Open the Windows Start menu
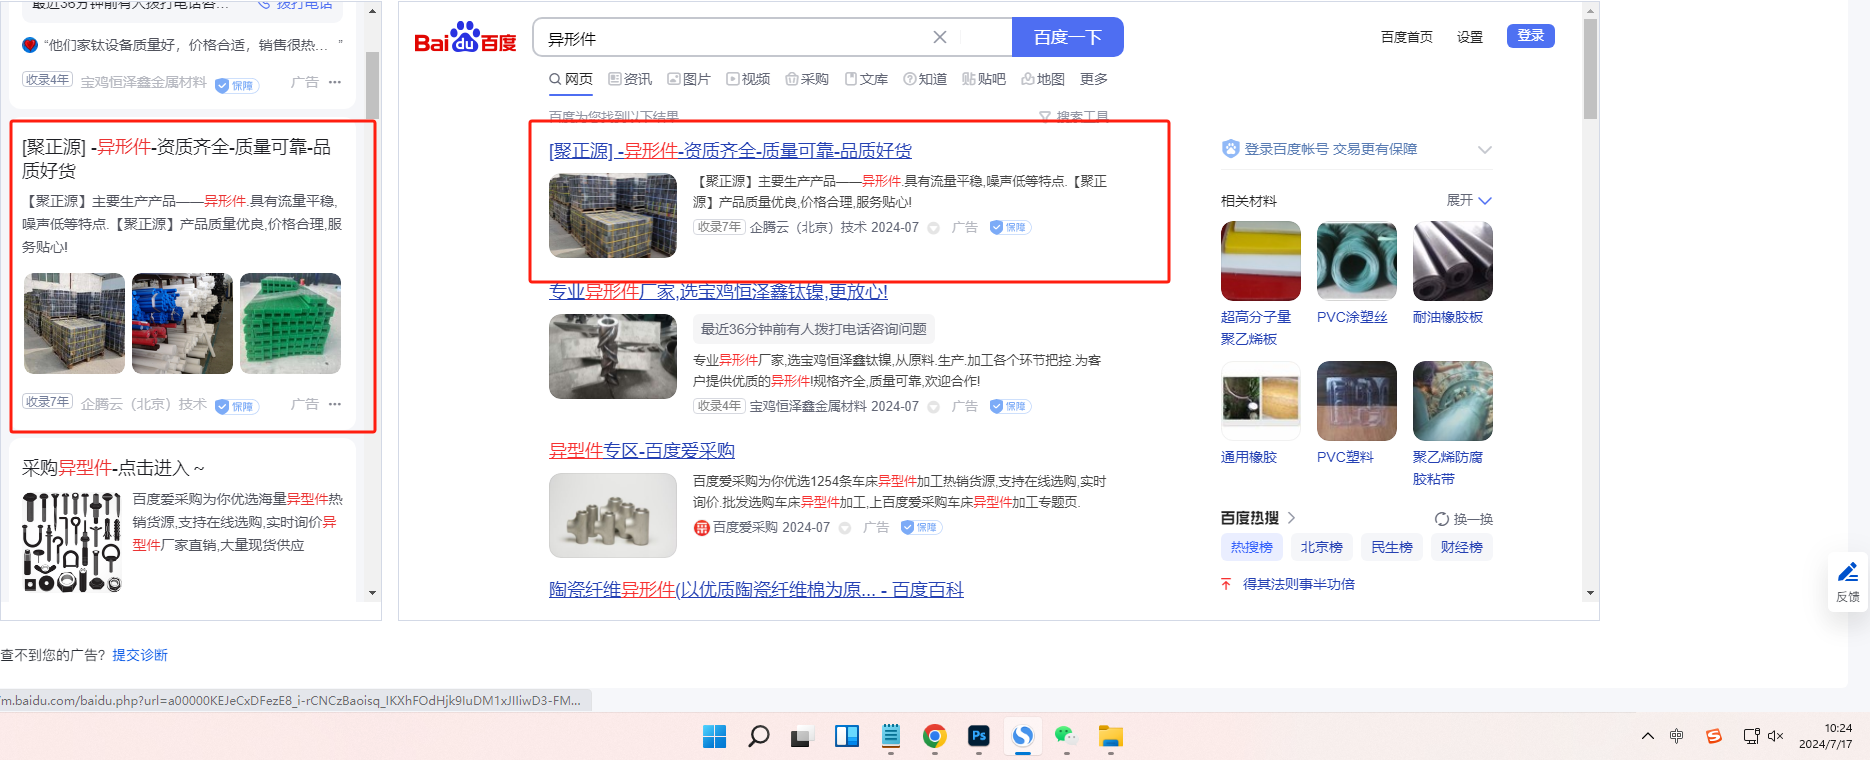This screenshot has height=760, width=1870. 715,737
